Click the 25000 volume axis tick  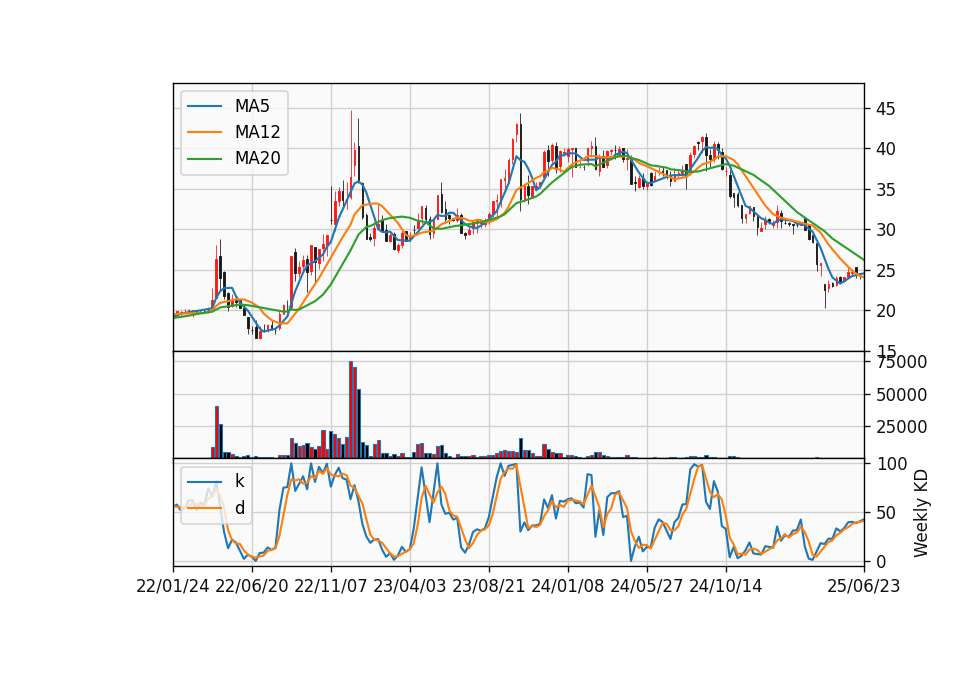click(x=901, y=427)
